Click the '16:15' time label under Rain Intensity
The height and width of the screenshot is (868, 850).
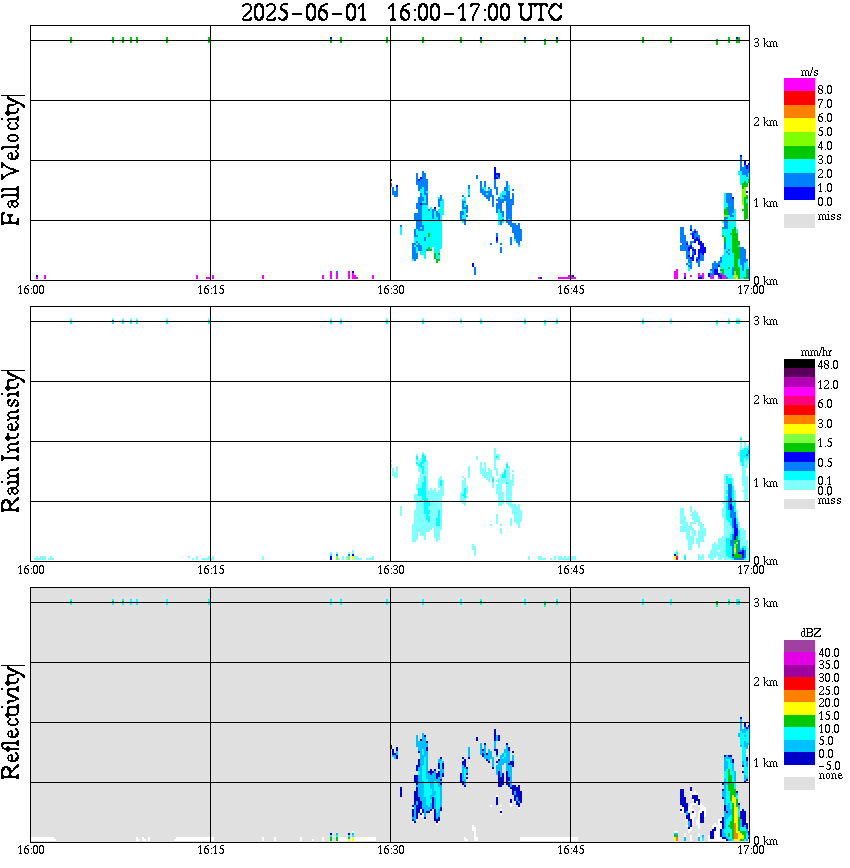click(x=211, y=570)
